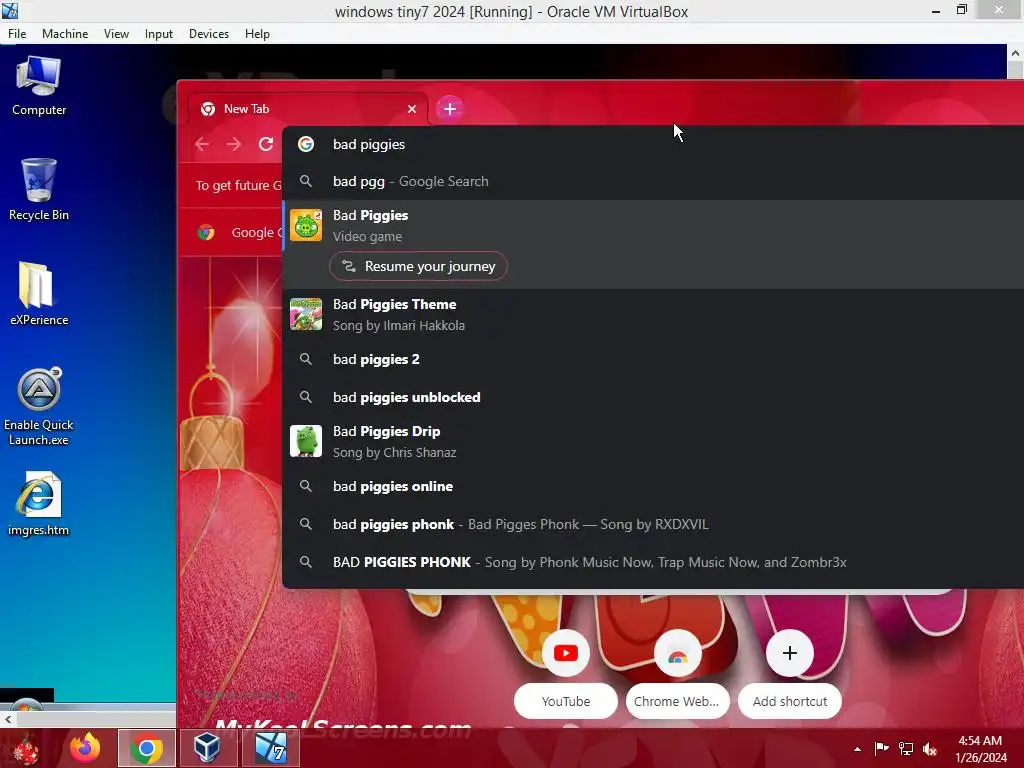Select the New Tab browser tab
Image resolution: width=1024 pixels, height=768 pixels.
point(308,109)
